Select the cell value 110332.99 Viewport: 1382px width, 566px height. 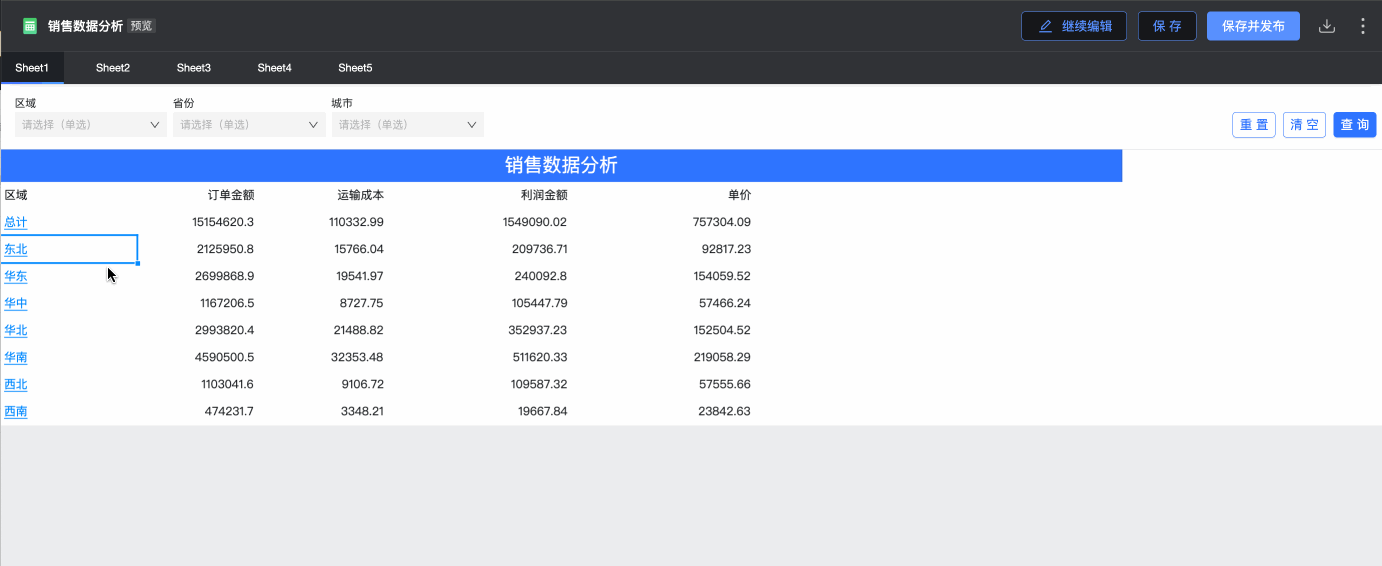pyautogui.click(x=356, y=222)
